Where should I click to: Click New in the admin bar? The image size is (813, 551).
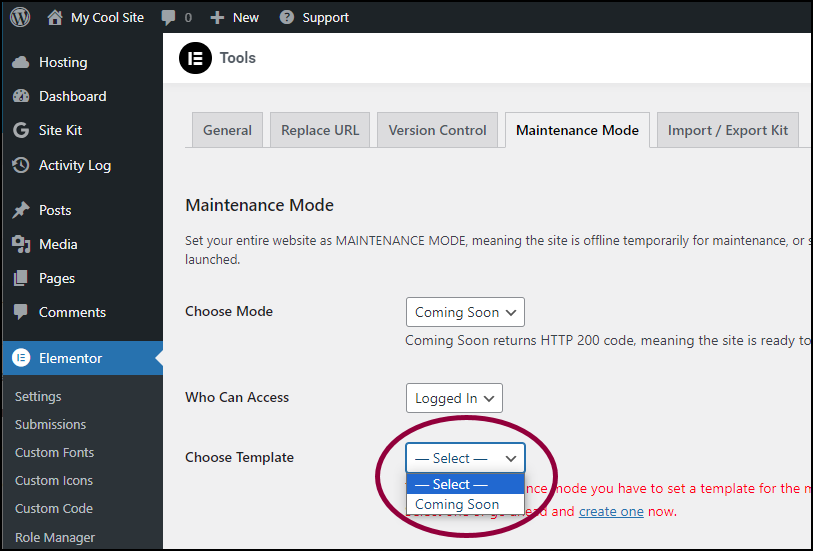point(246,18)
